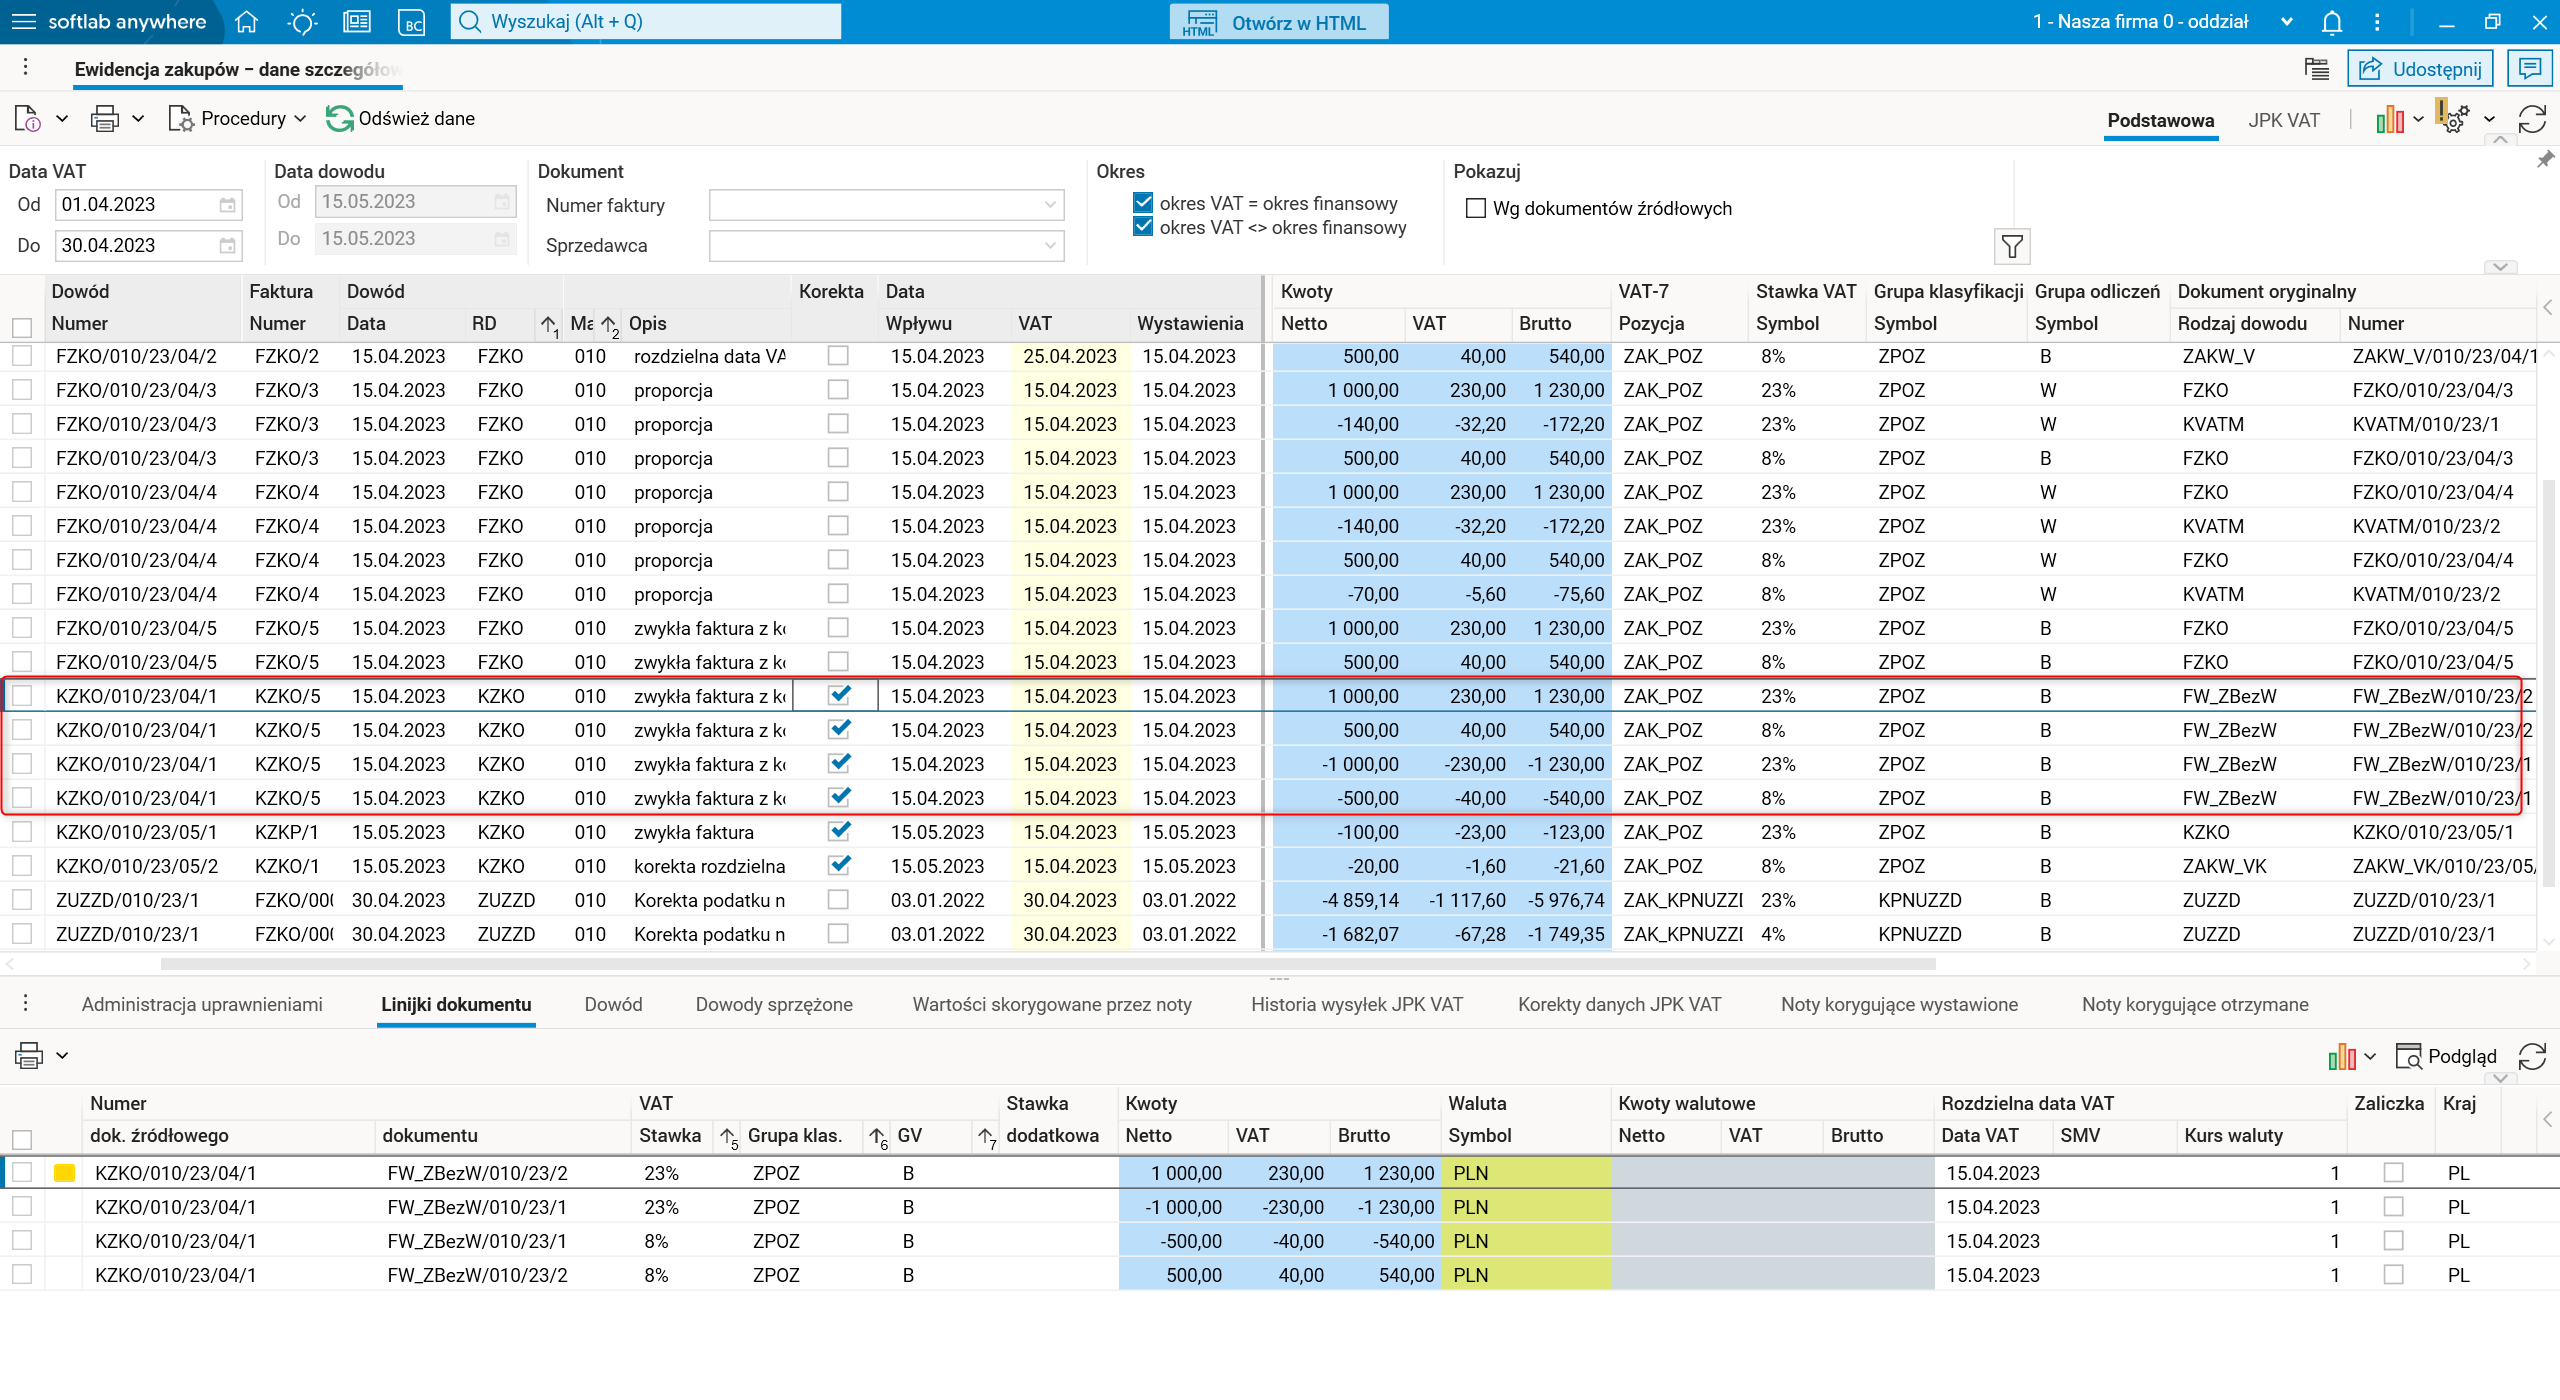
Task: Click the printer icon in main toolbar
Action: [x=104, y=119]
